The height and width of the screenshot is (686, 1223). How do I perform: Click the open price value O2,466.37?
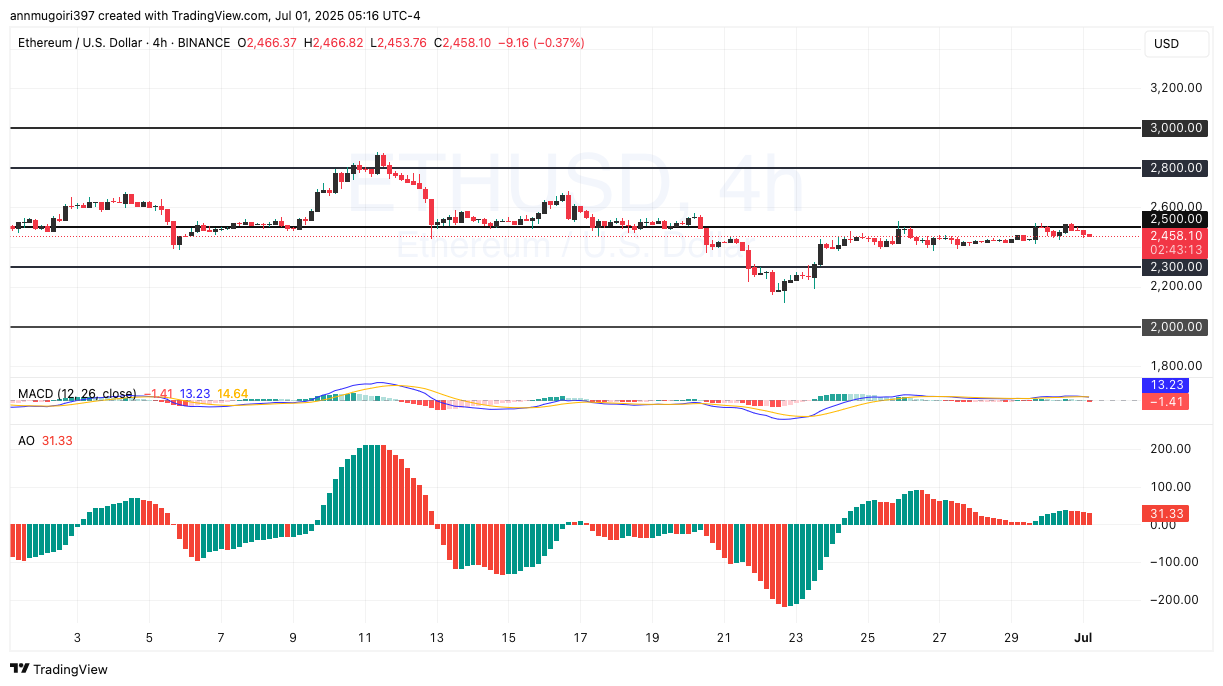point(266,43)
